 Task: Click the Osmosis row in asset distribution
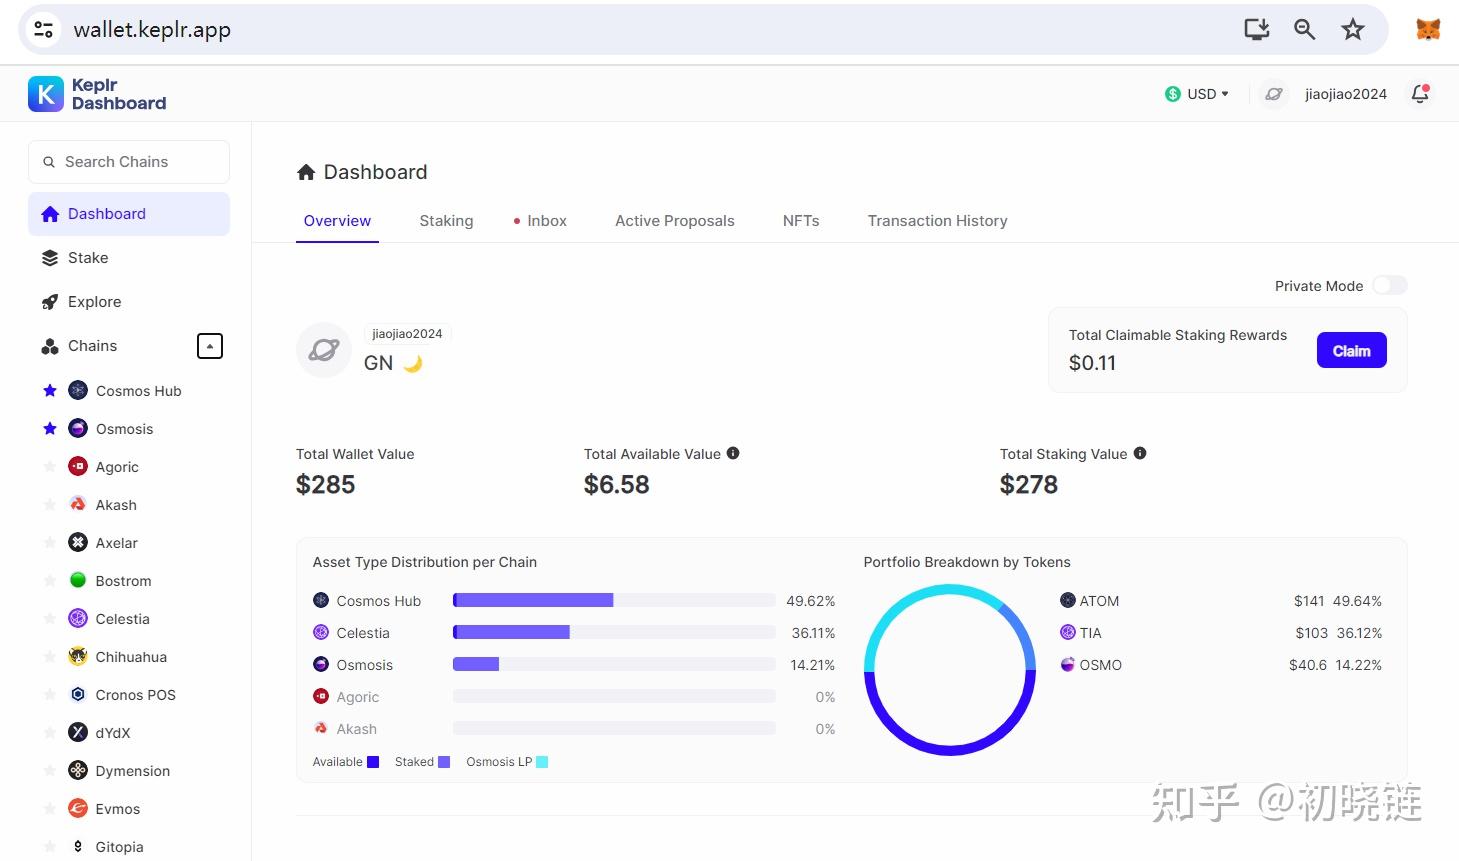574,665
